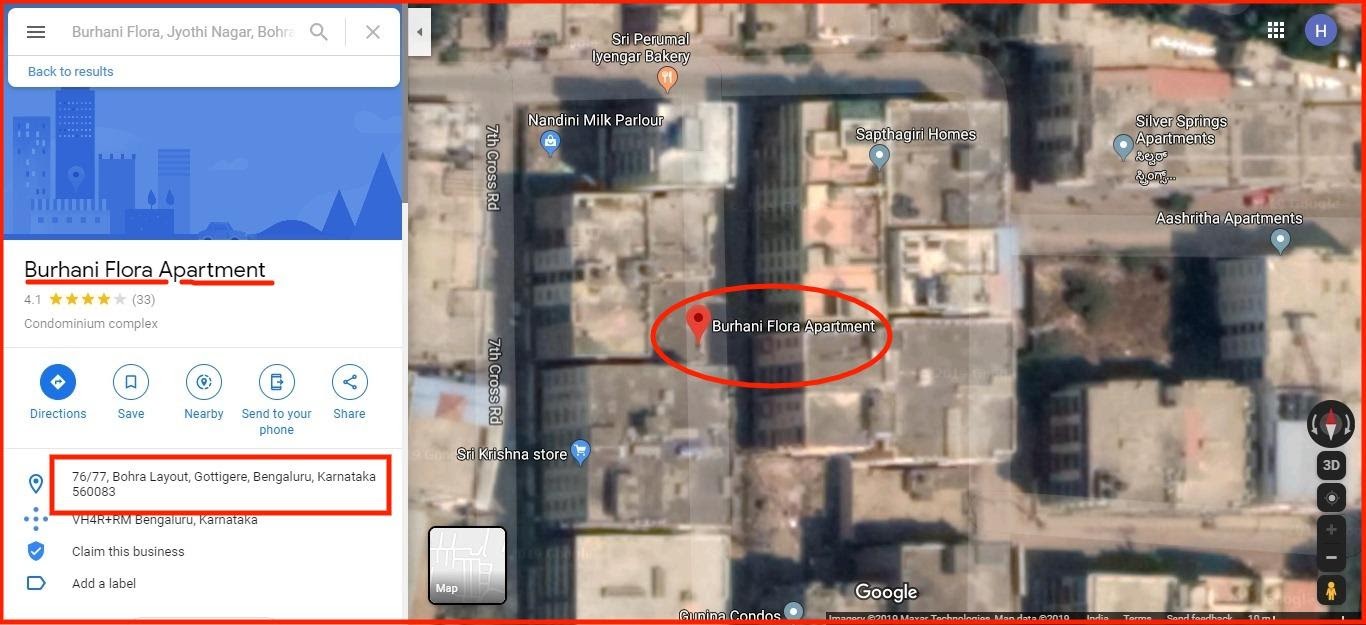Clear the search with the X icon
This screenshot has width=1366, height=625.
click(x=373, y=32)
